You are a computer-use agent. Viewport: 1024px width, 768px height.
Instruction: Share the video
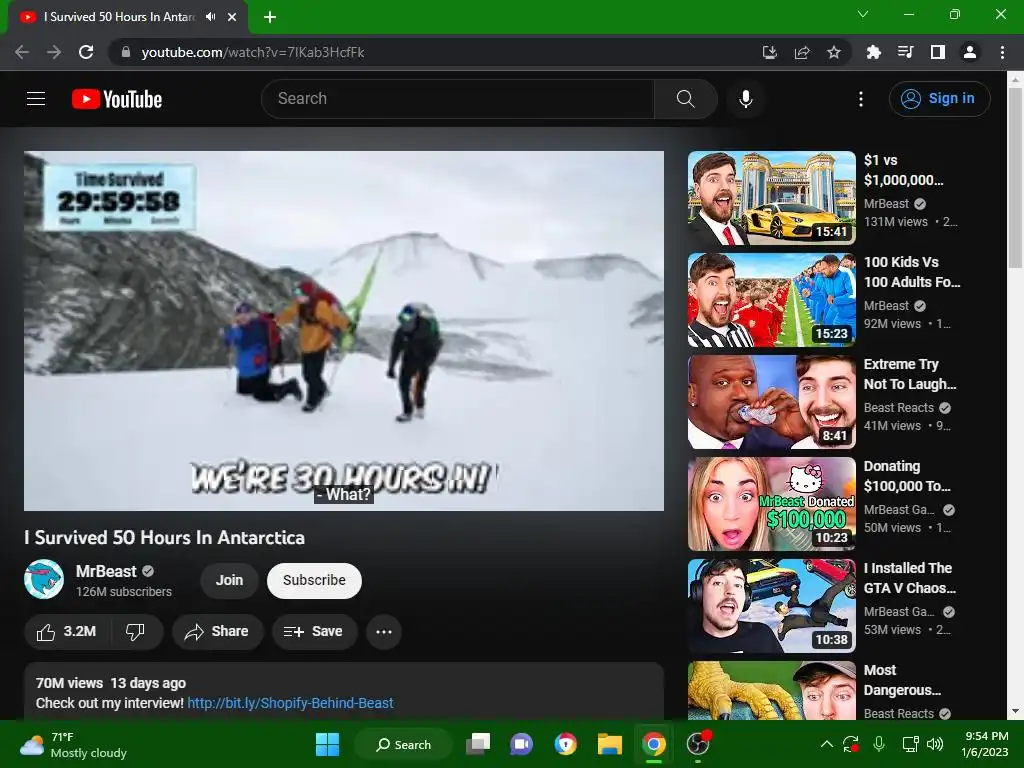(217, 632)
